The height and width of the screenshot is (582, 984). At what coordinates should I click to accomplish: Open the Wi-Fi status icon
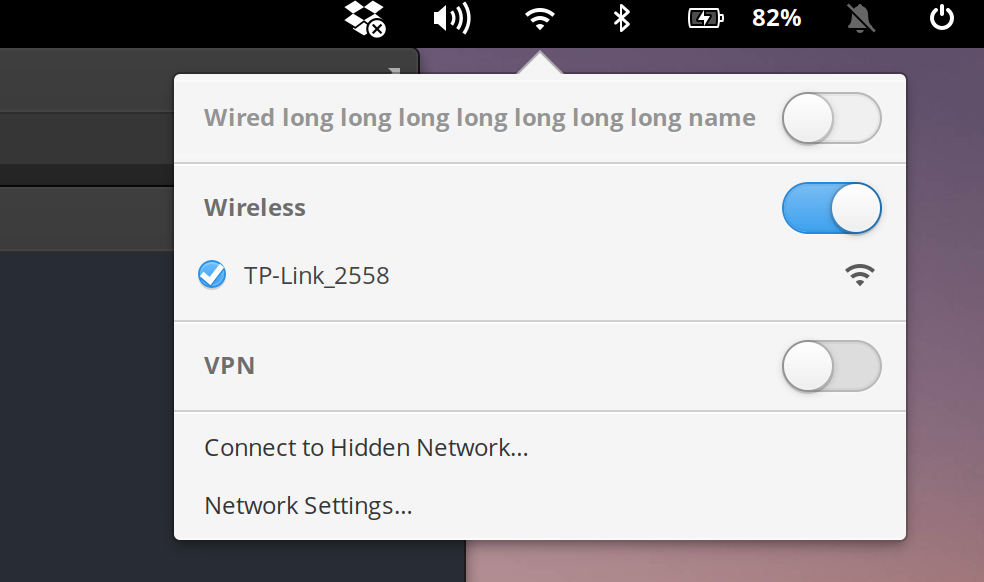[x=540, y=18]
